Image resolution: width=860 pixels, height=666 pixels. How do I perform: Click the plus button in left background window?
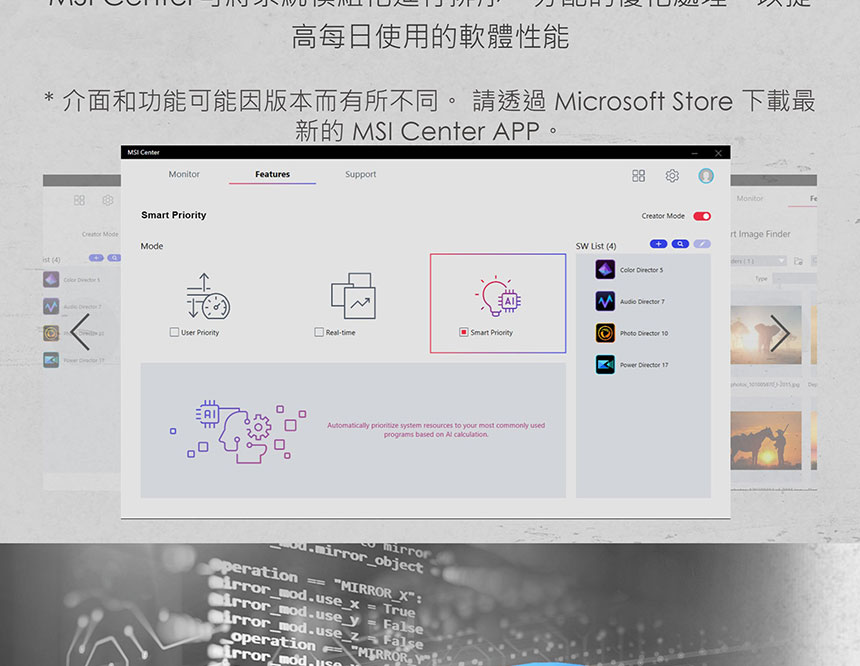(96, 258)
